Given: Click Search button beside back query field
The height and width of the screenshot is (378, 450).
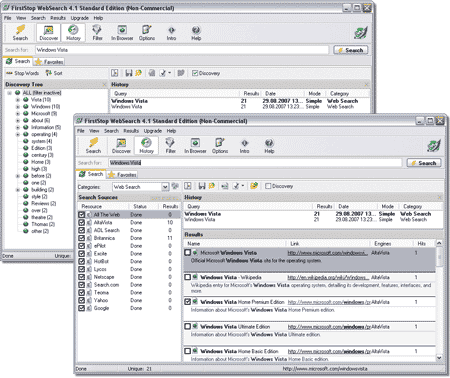Looking at the screenshot, I should (x=351, y=50).
